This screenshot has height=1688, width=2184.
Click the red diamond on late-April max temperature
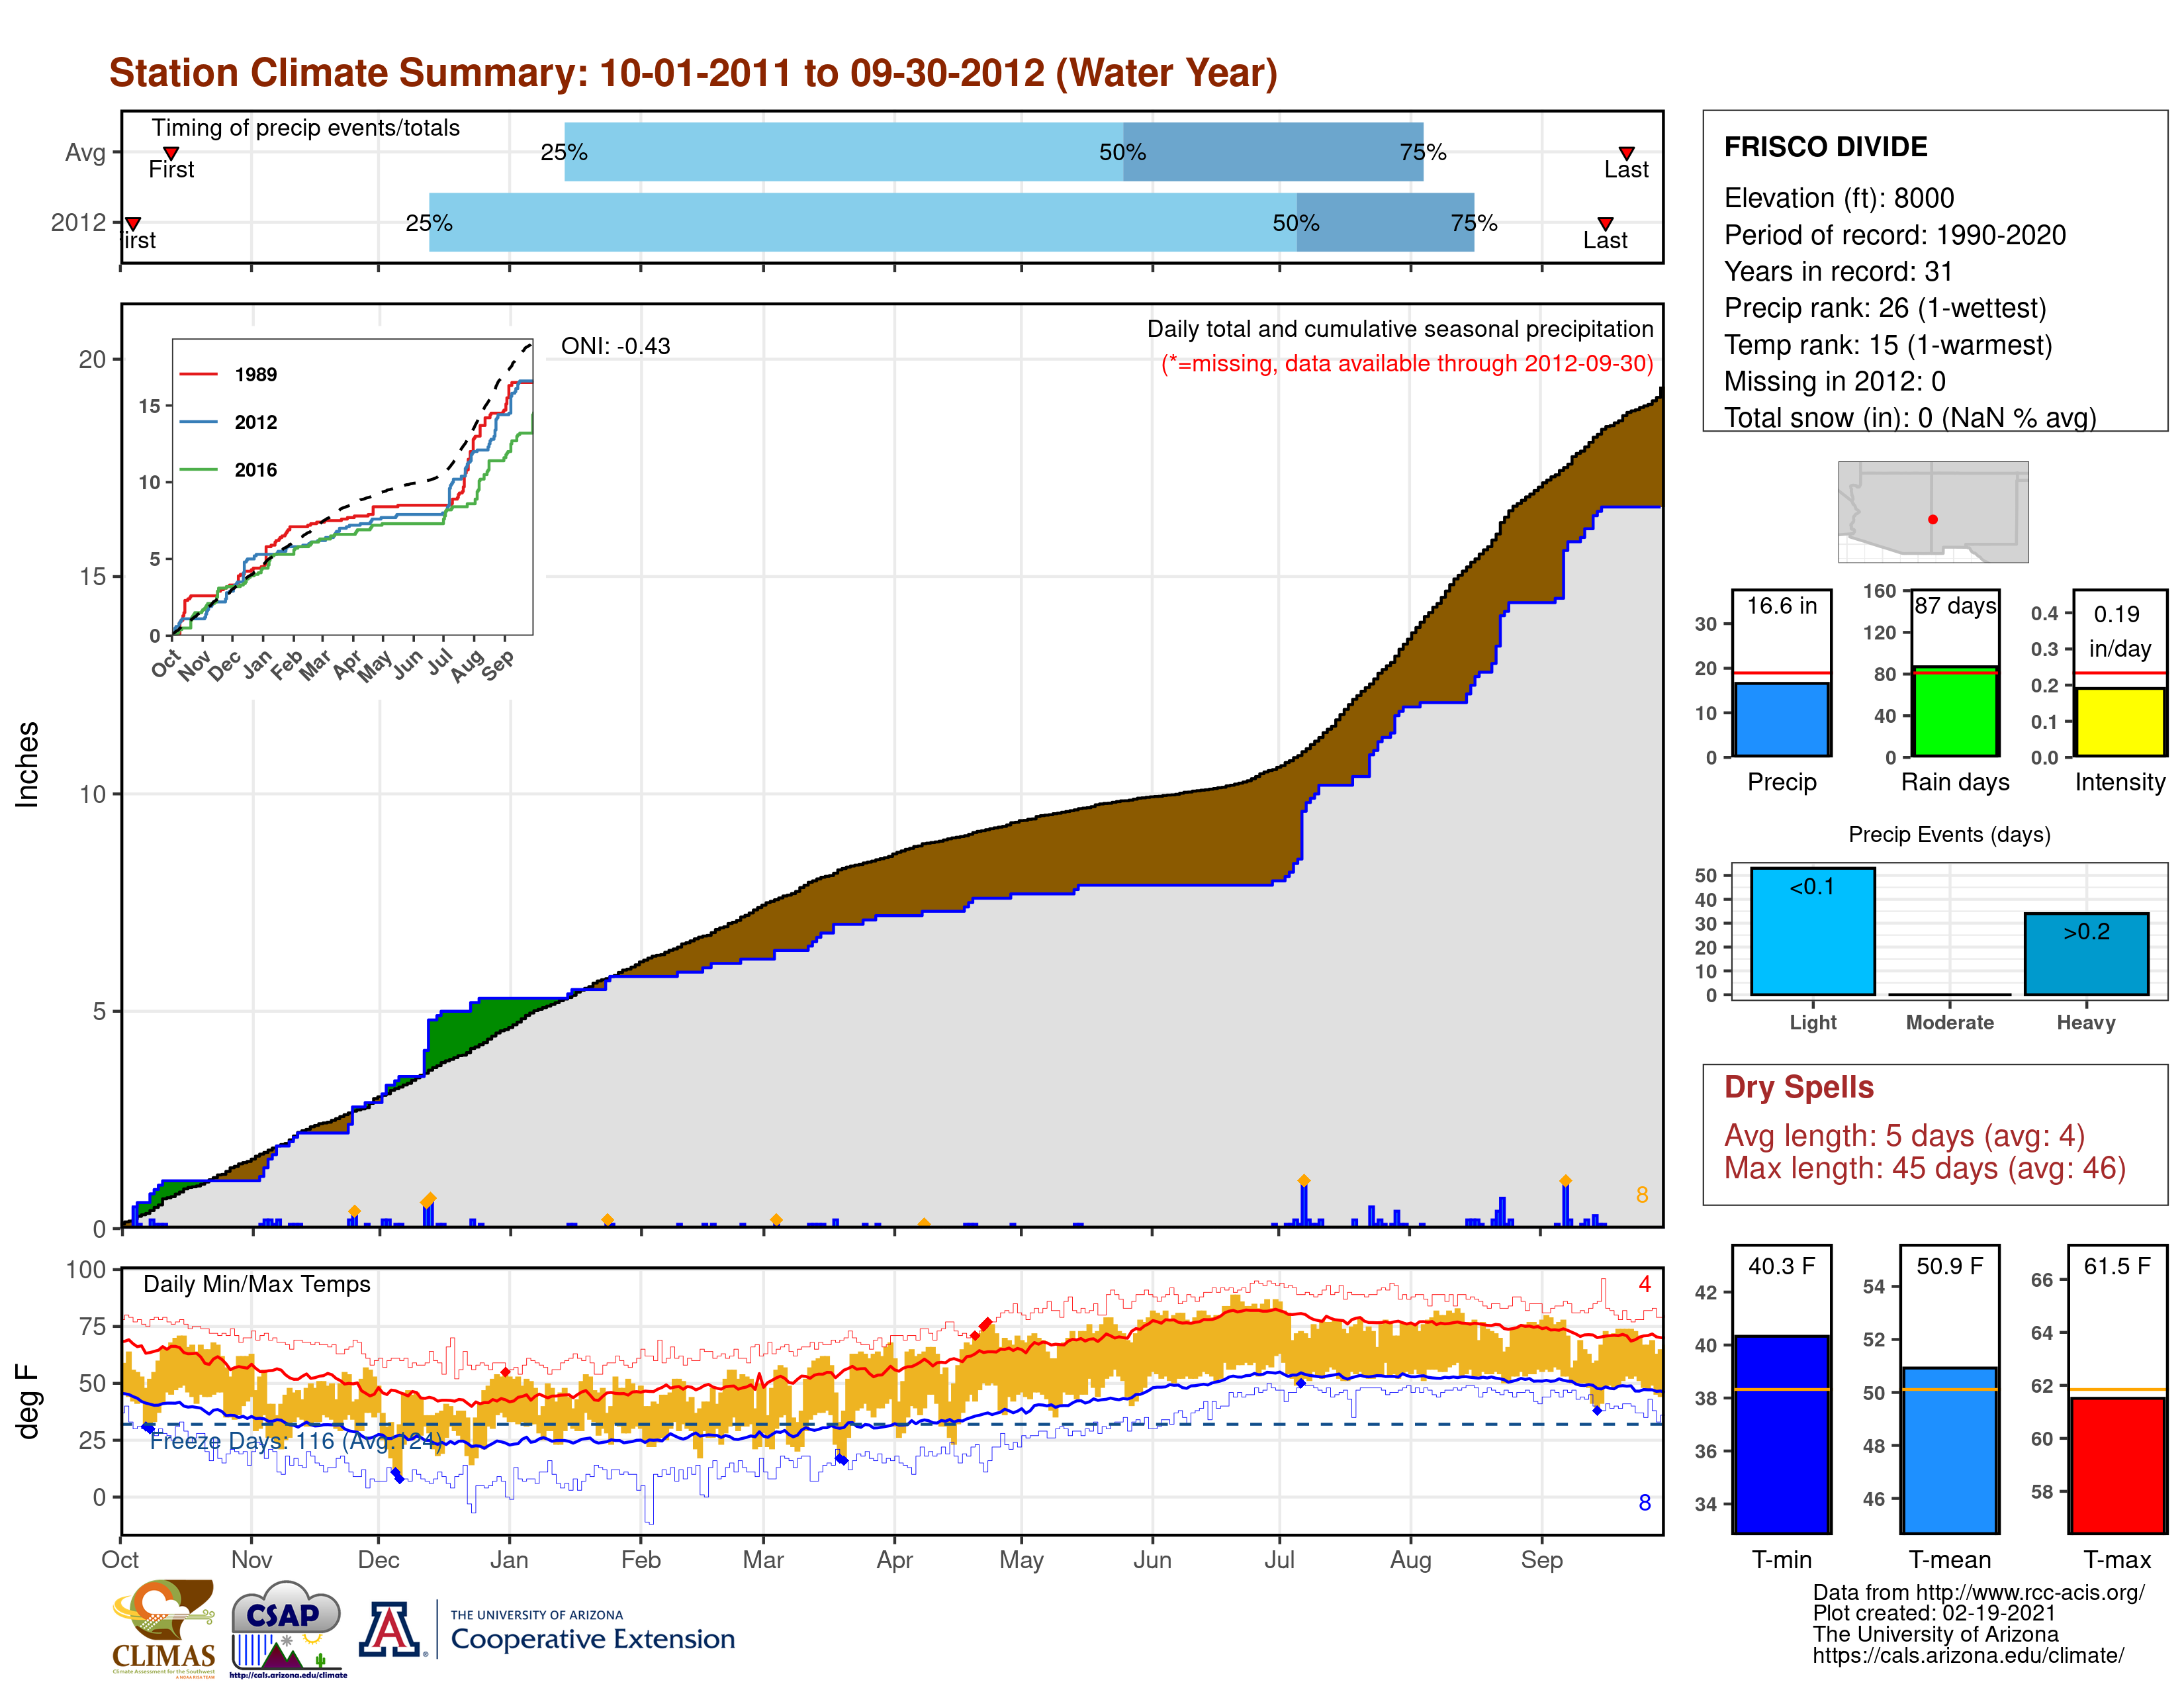pyautogui.click(x=986, y=1324)
